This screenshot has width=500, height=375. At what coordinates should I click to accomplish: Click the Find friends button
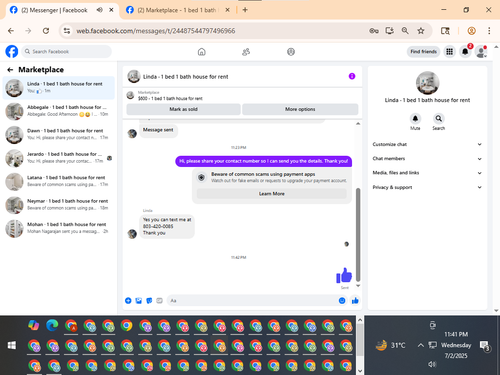[423, 52]
